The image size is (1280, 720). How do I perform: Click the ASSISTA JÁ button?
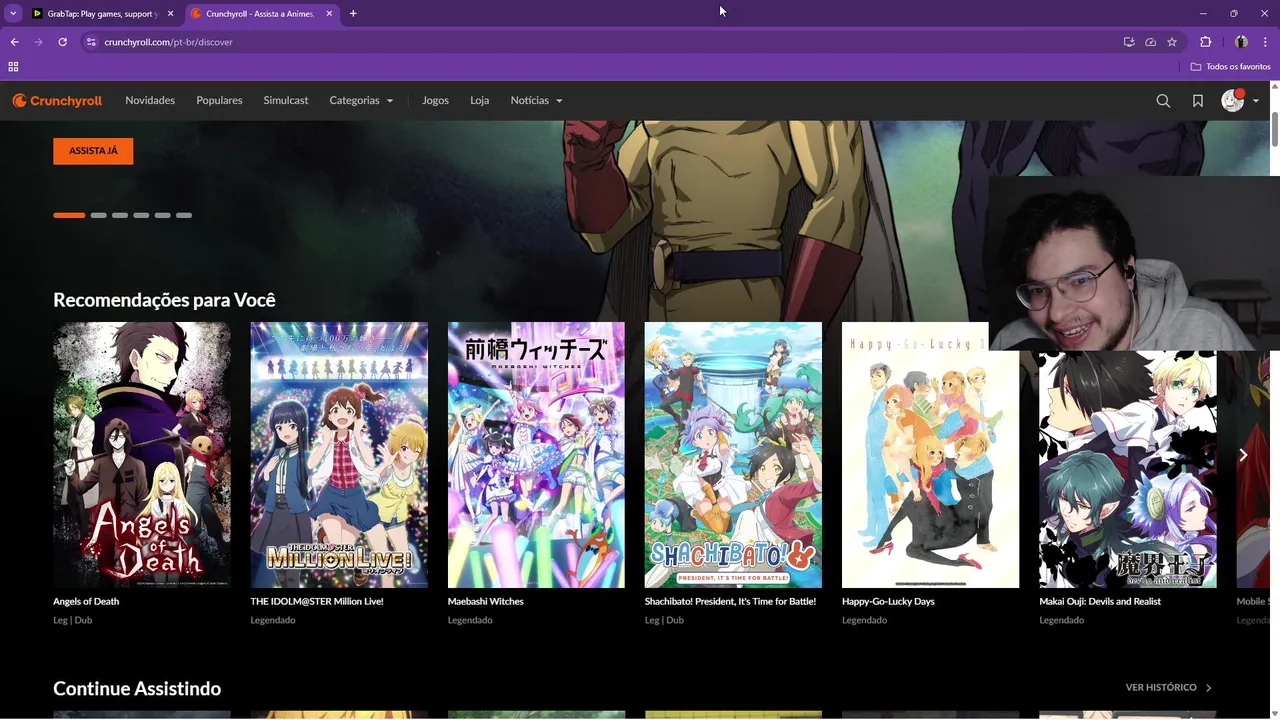point(93,151)
